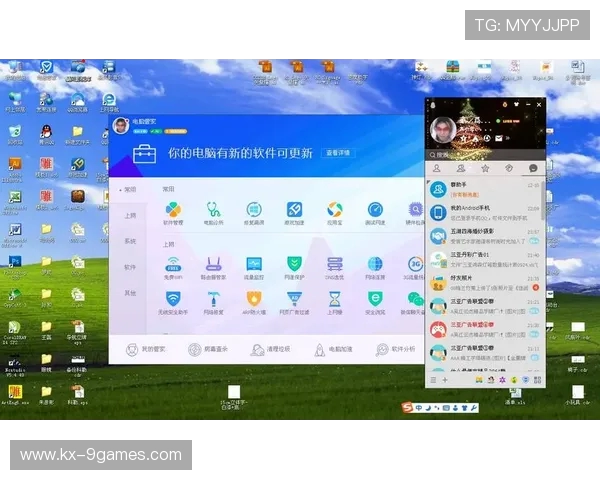
Task: Open 五湖四海婚纱摄影 group chat
Action: coord(484,236)
